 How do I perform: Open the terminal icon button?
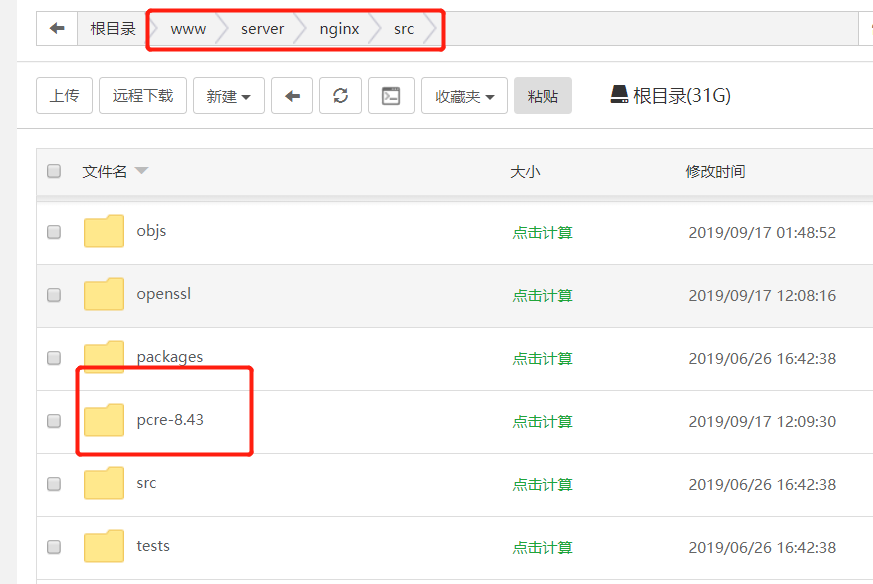391,96
